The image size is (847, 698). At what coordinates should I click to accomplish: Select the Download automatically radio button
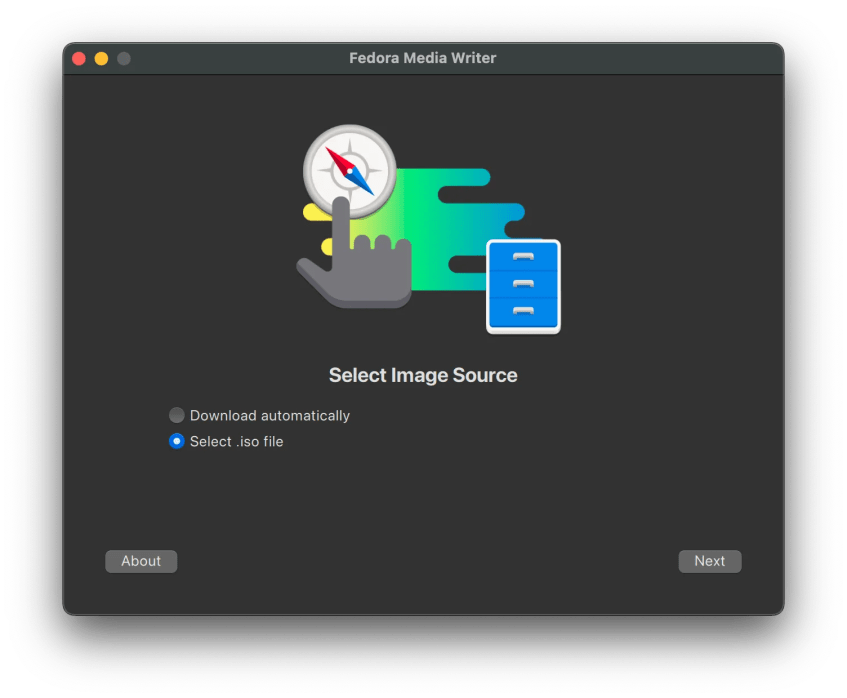click(x=176, y=415)
